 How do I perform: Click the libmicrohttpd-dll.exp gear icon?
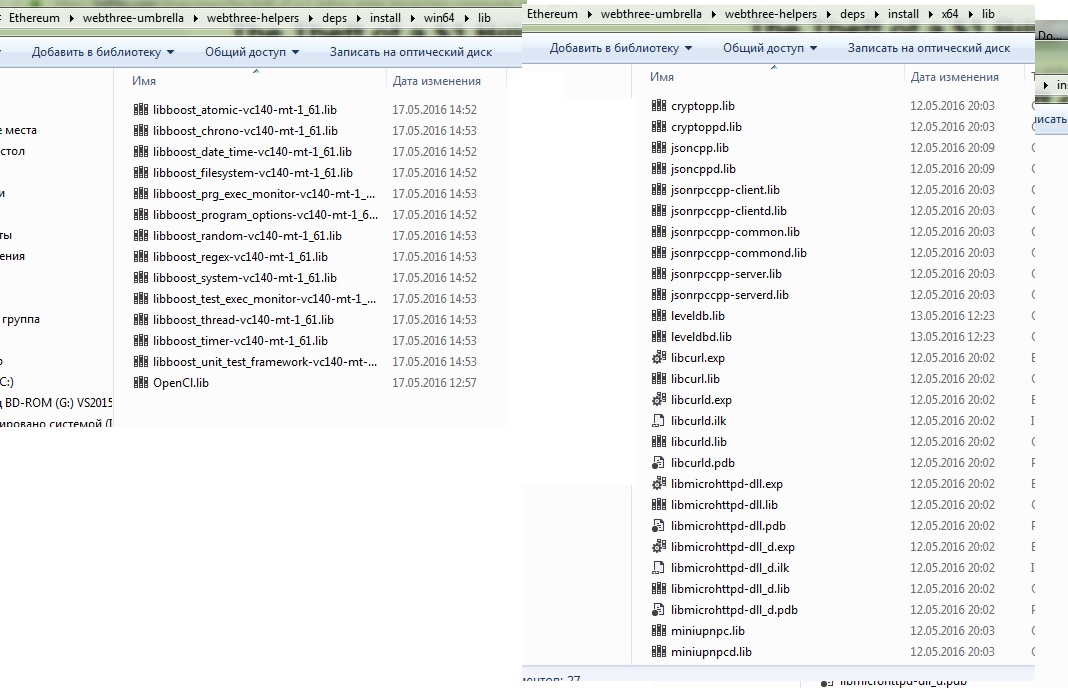point(659,484)
